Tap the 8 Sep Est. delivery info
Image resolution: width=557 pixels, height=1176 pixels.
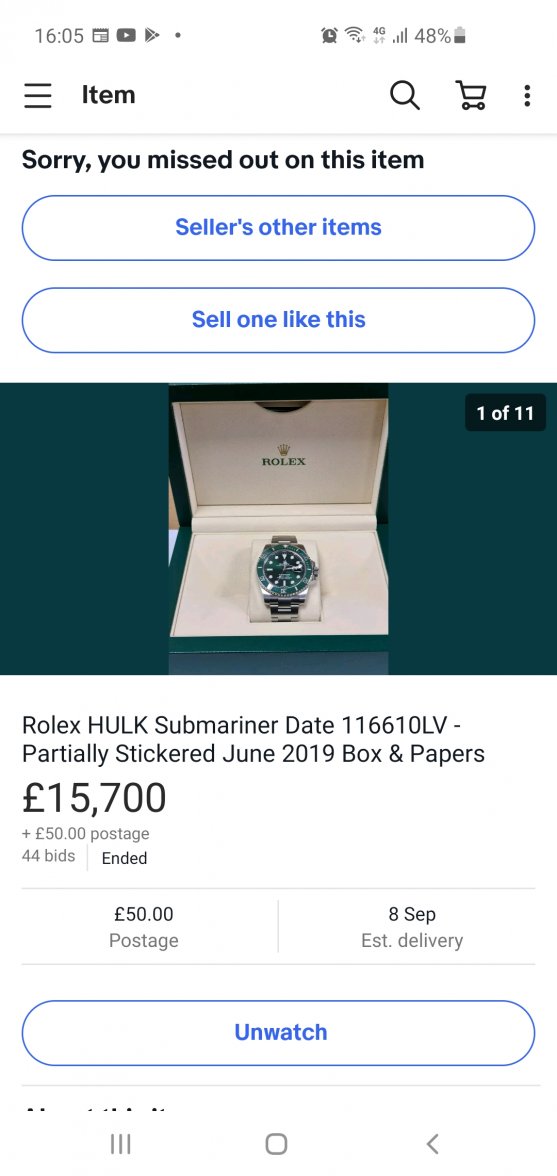tap(412, 927)
